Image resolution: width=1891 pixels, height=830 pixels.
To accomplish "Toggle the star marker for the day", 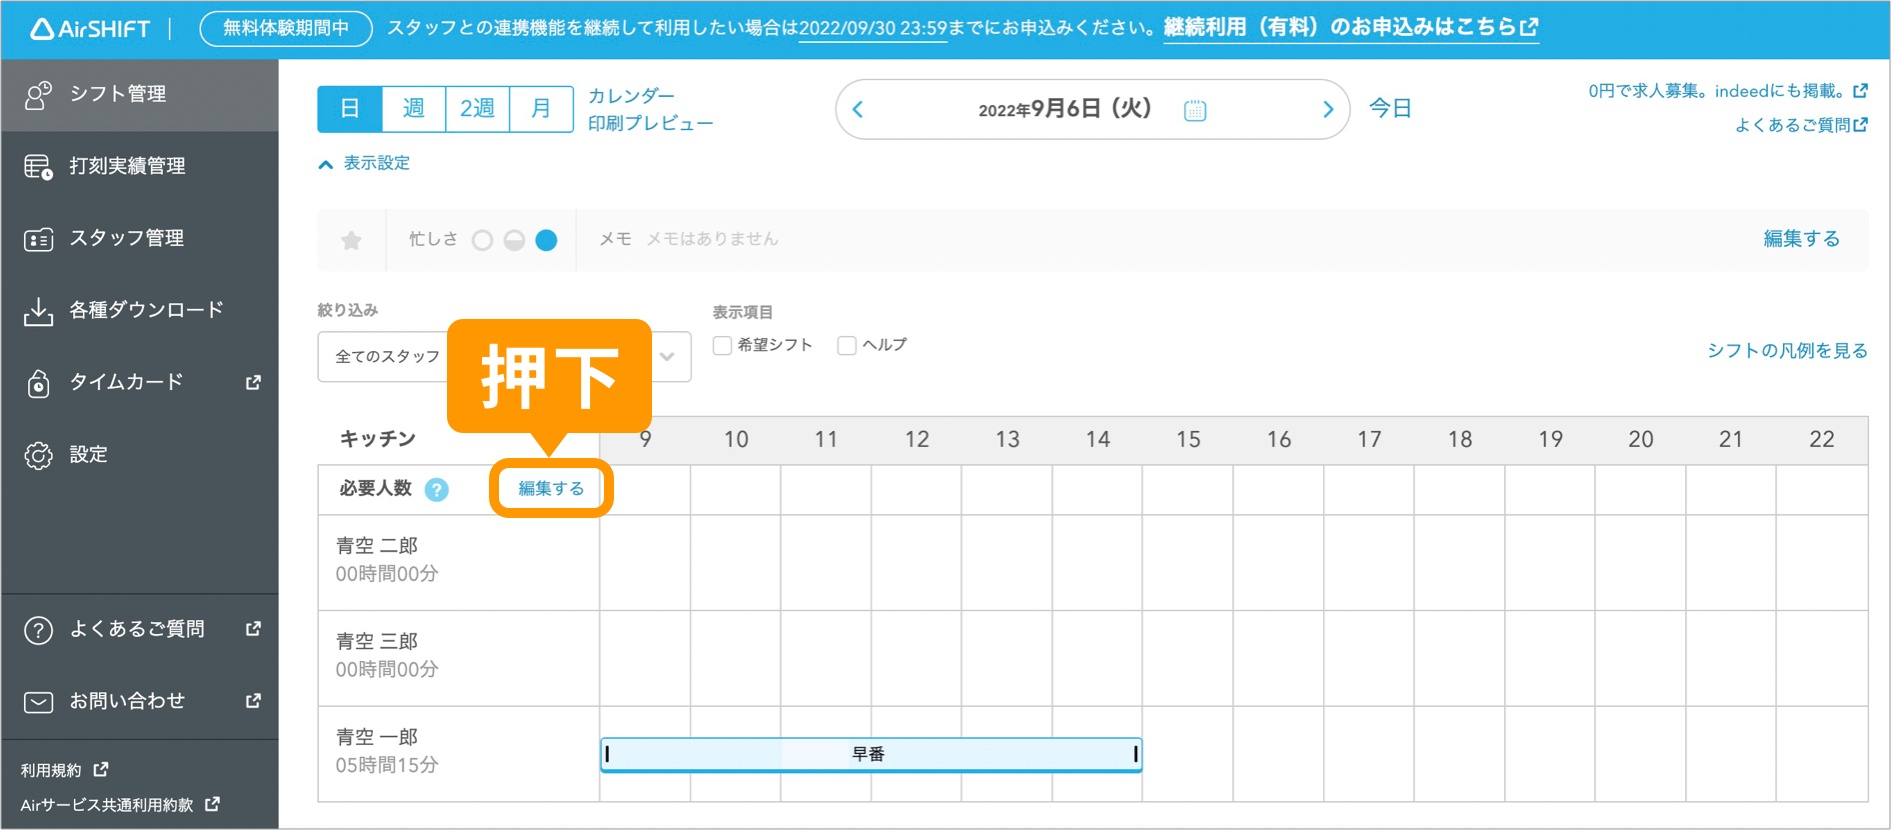I will tap(351, 240).
